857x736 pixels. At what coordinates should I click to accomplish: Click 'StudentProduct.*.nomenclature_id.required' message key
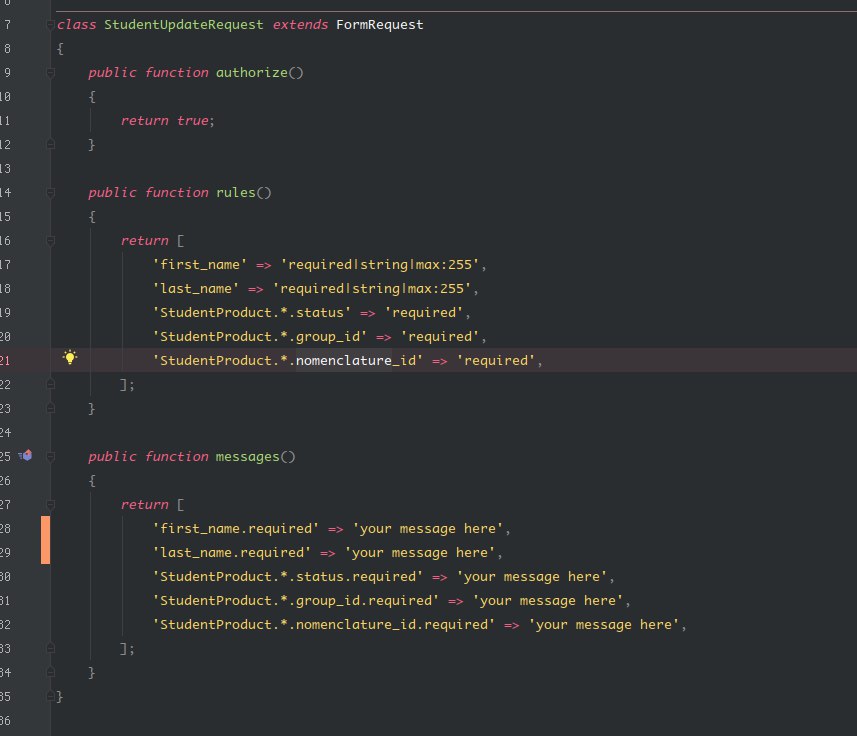pyautogui.click(x=324, y=625)
